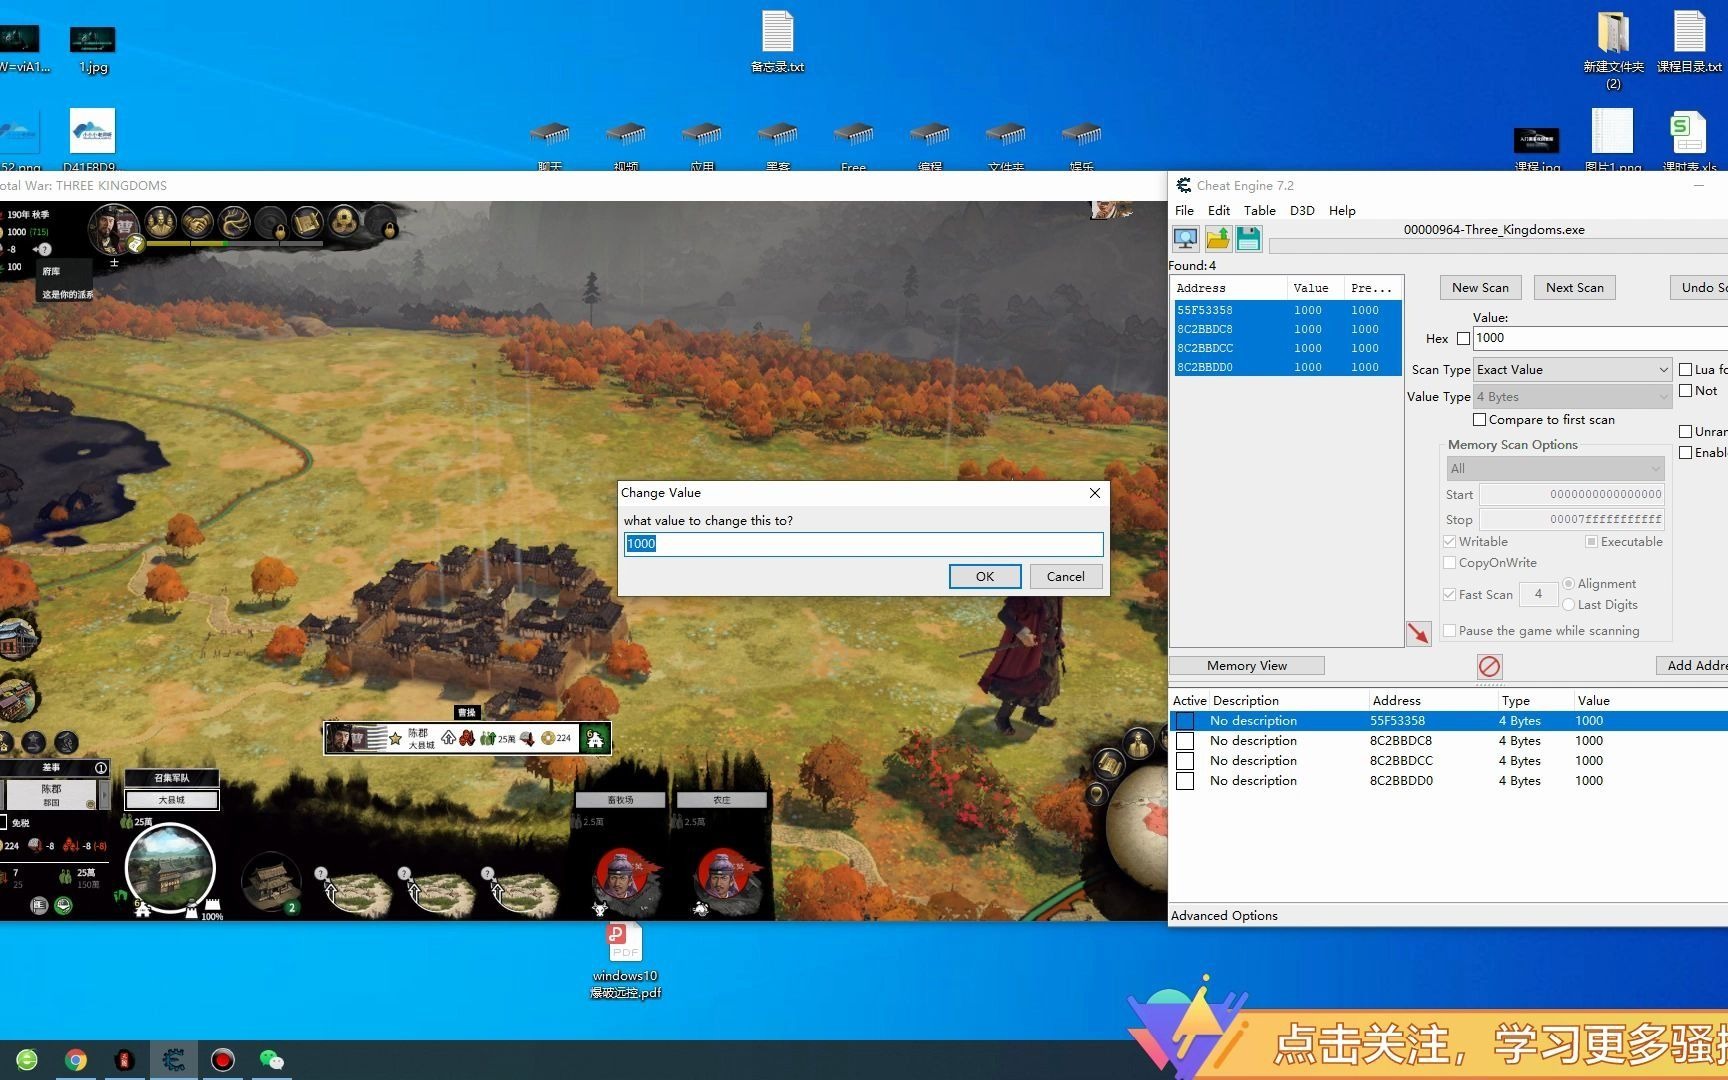
Task: Click the 农庄 building tab in game
Action: (x=722, y=800)
